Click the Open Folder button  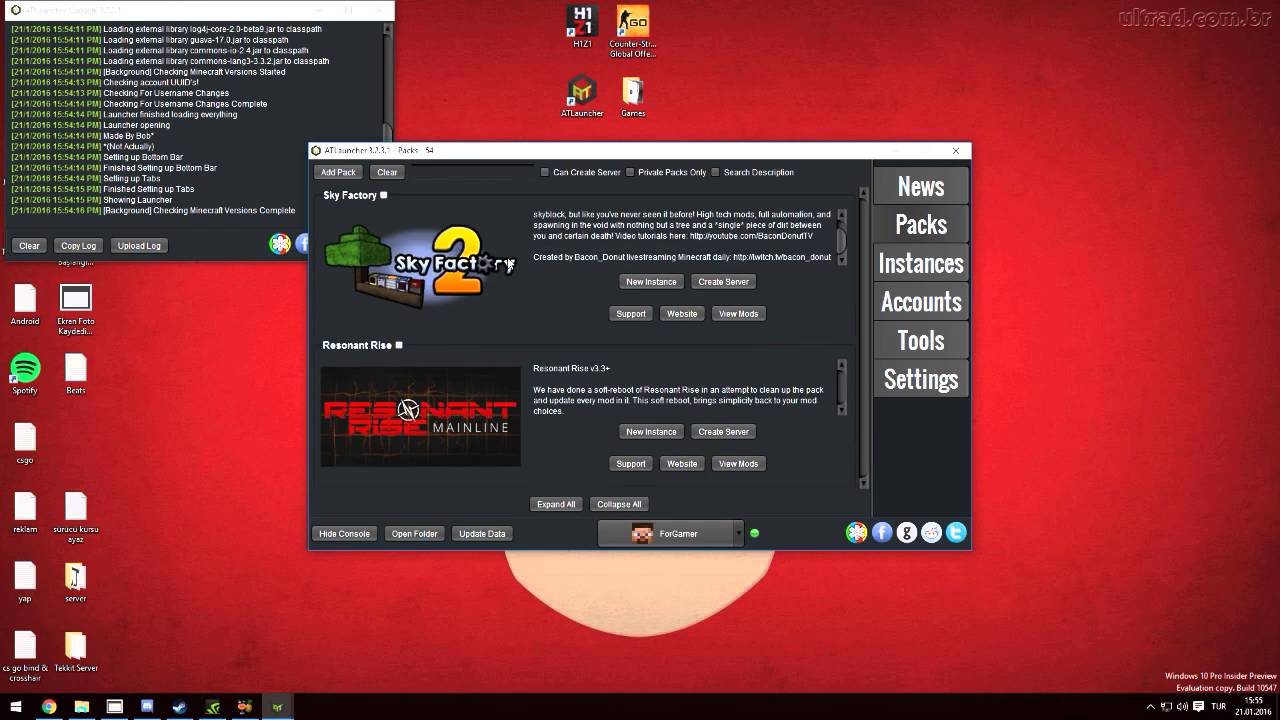tap(414, 534)
